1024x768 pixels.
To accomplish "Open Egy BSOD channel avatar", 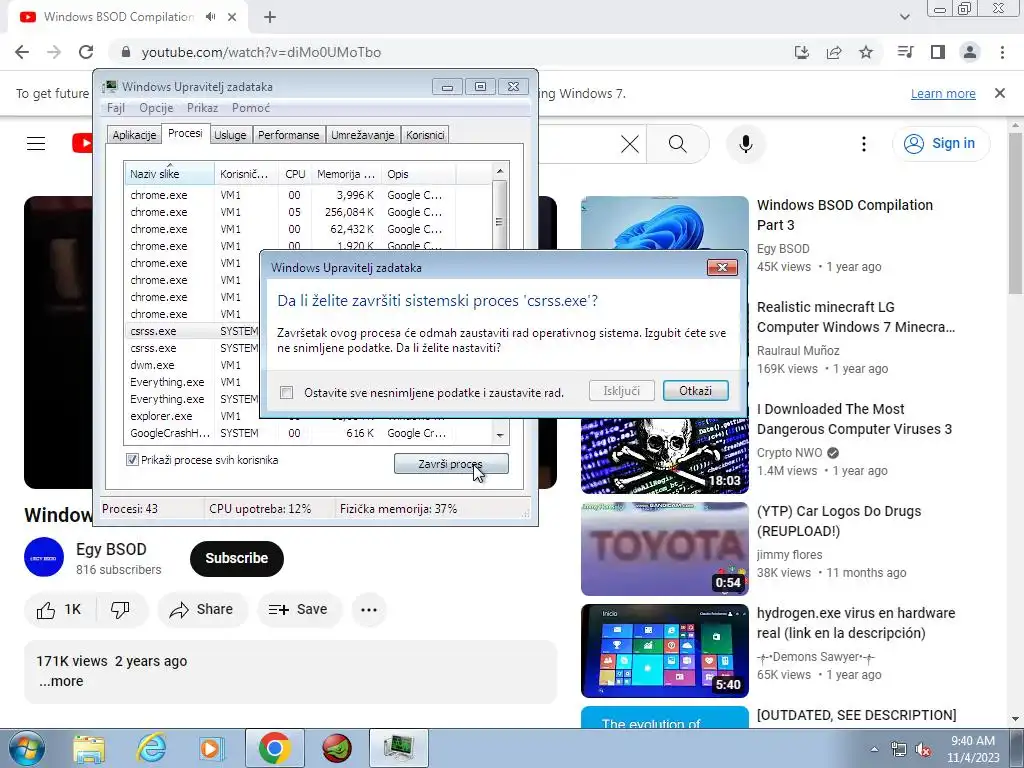I will [44, 557].
